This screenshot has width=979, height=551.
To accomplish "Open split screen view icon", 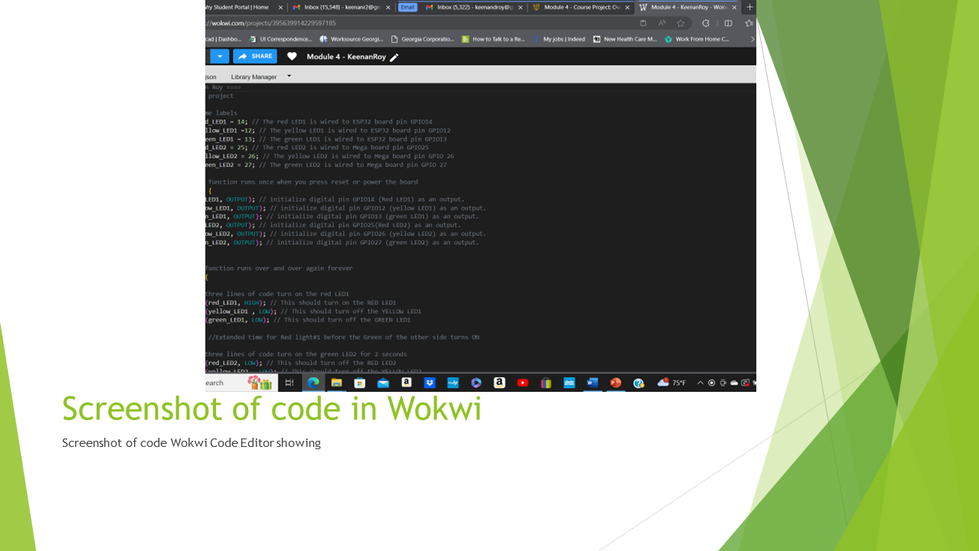I will [x=728, y=23].
